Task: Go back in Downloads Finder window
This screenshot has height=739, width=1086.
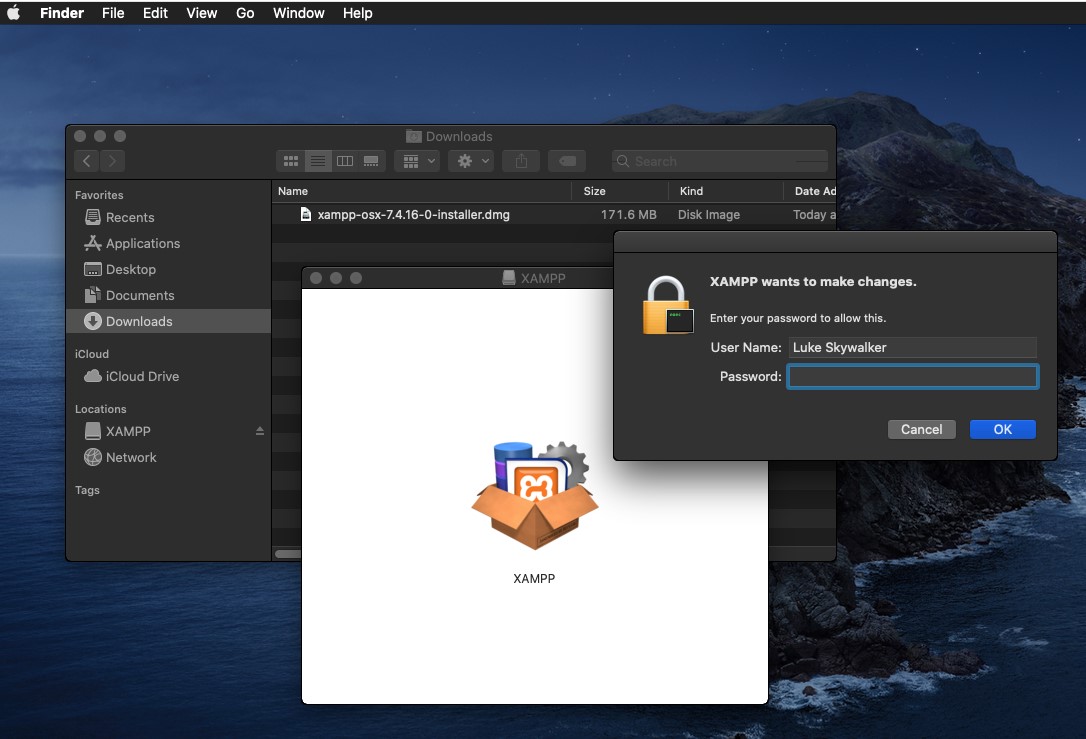Action: (87, 161)
